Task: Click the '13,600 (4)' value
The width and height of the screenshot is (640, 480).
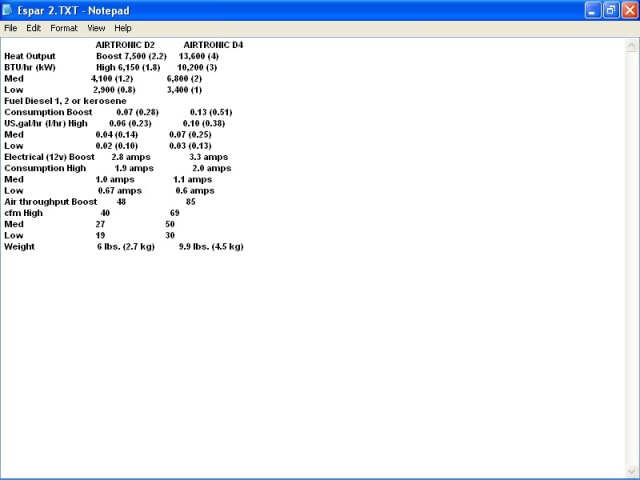Action: 198,56
